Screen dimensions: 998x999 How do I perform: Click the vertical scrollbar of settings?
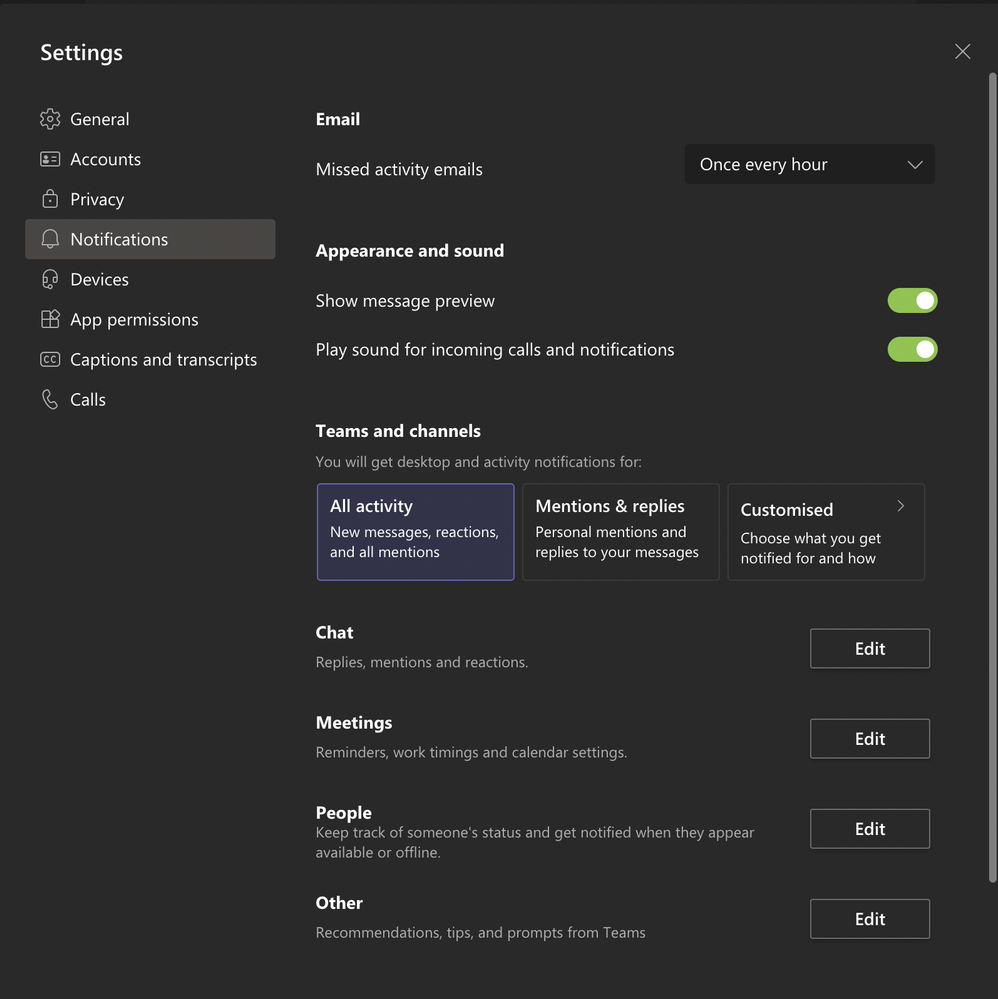click(992, 478)
